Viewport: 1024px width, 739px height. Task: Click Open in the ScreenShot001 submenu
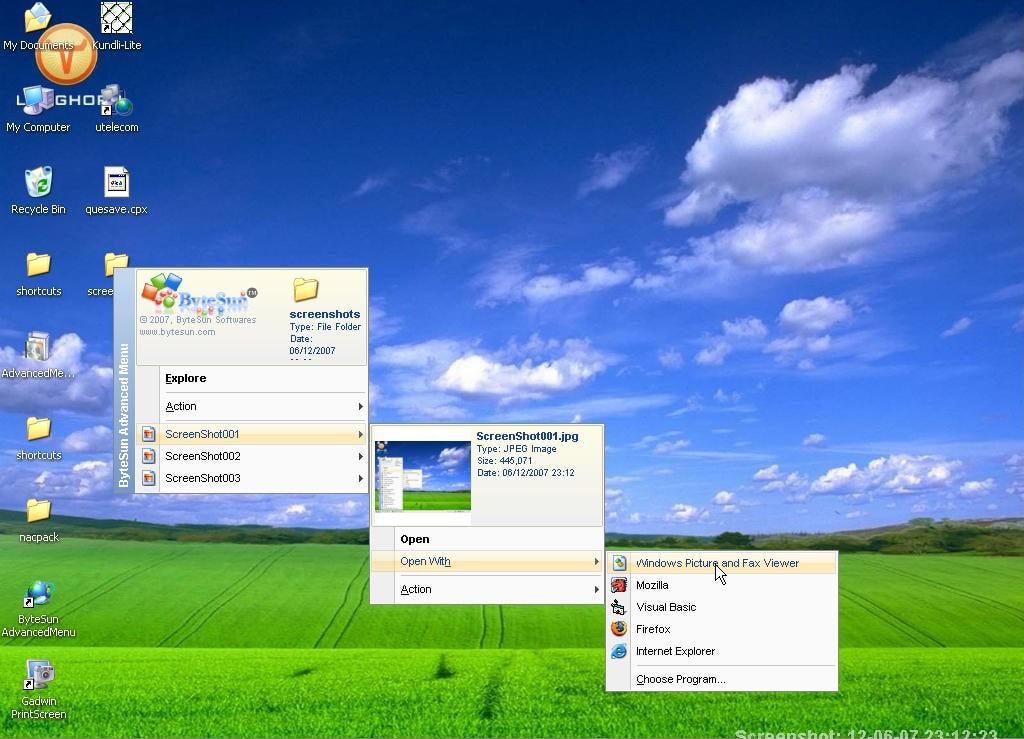(414, 539)
